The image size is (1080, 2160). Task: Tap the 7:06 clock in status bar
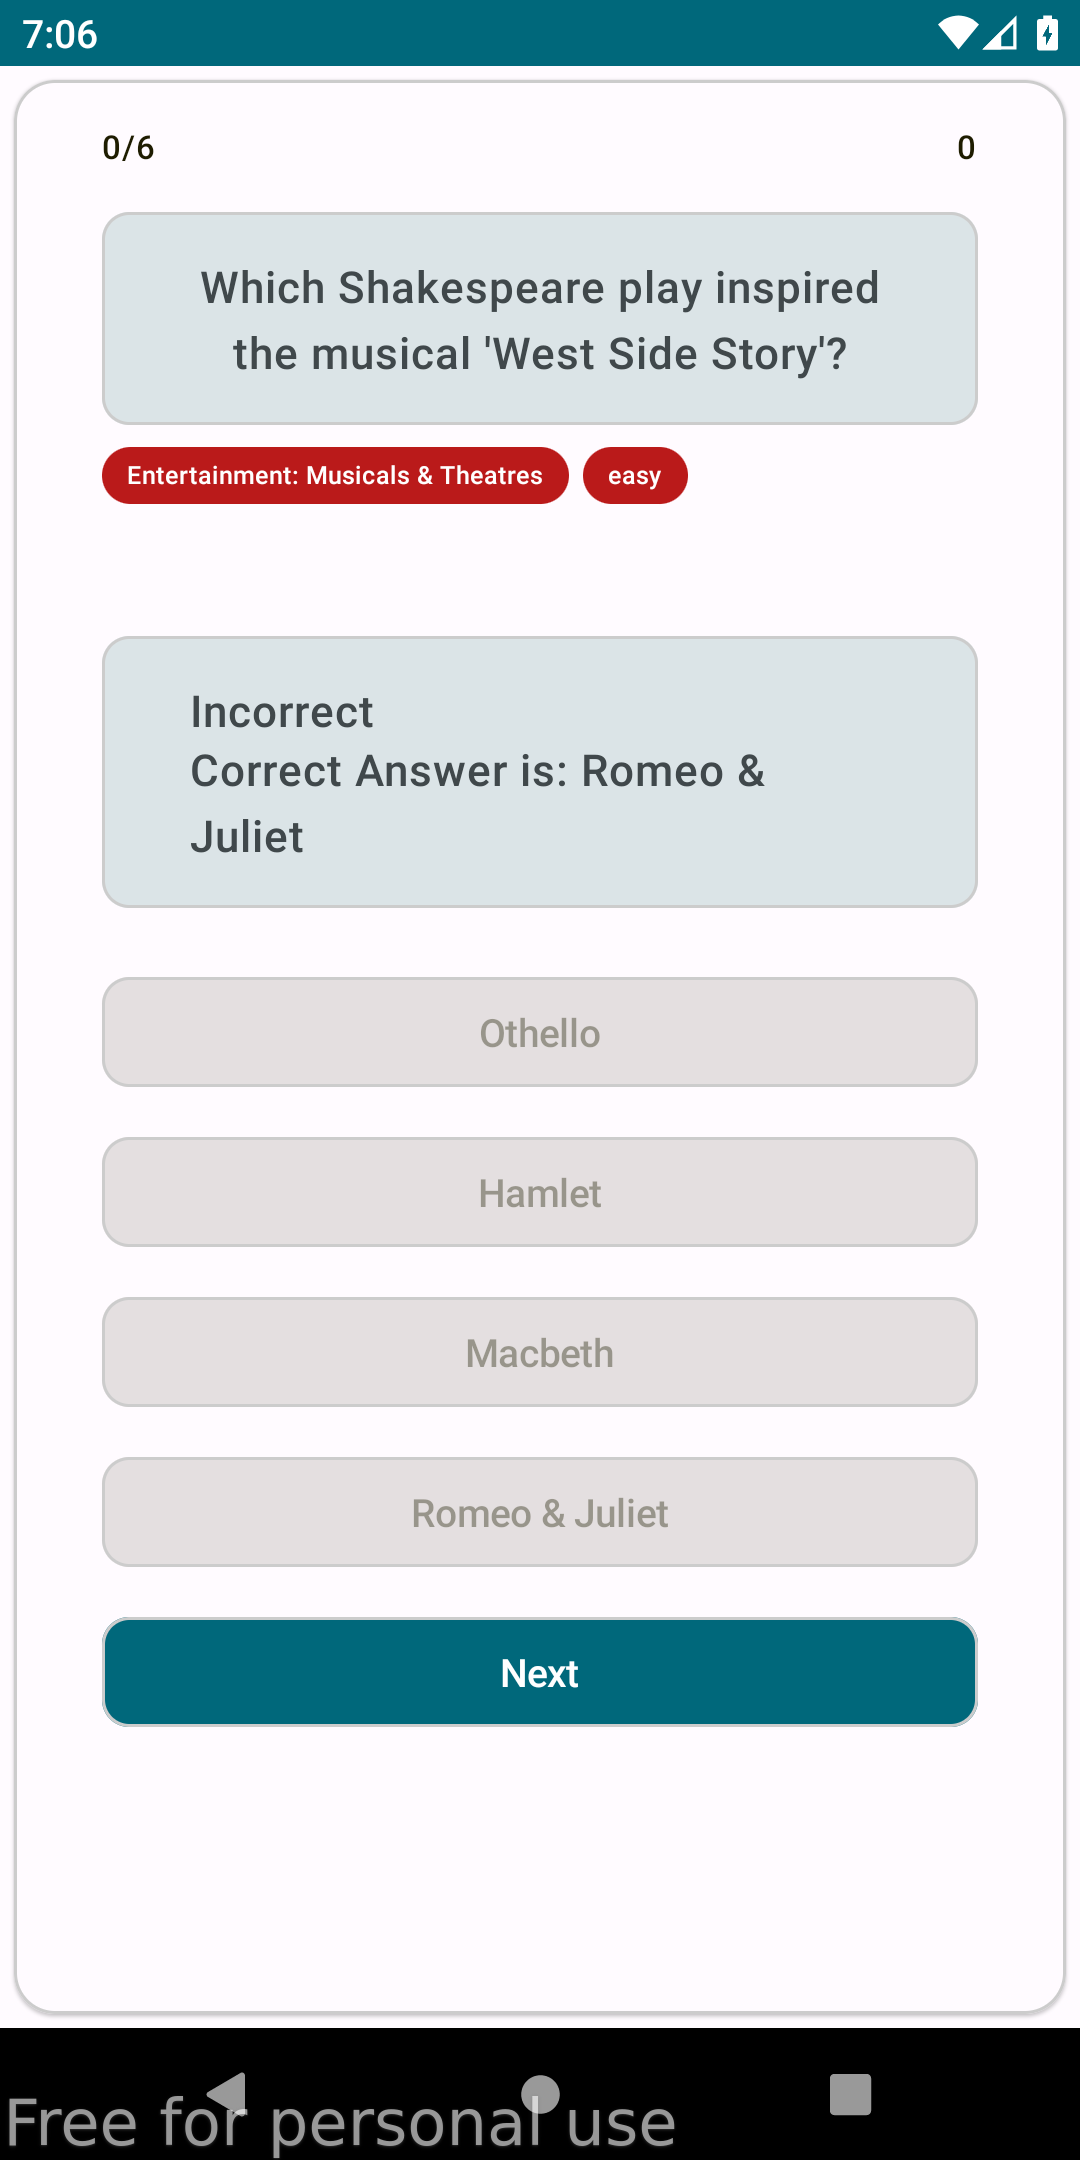(x=60, y=34)
